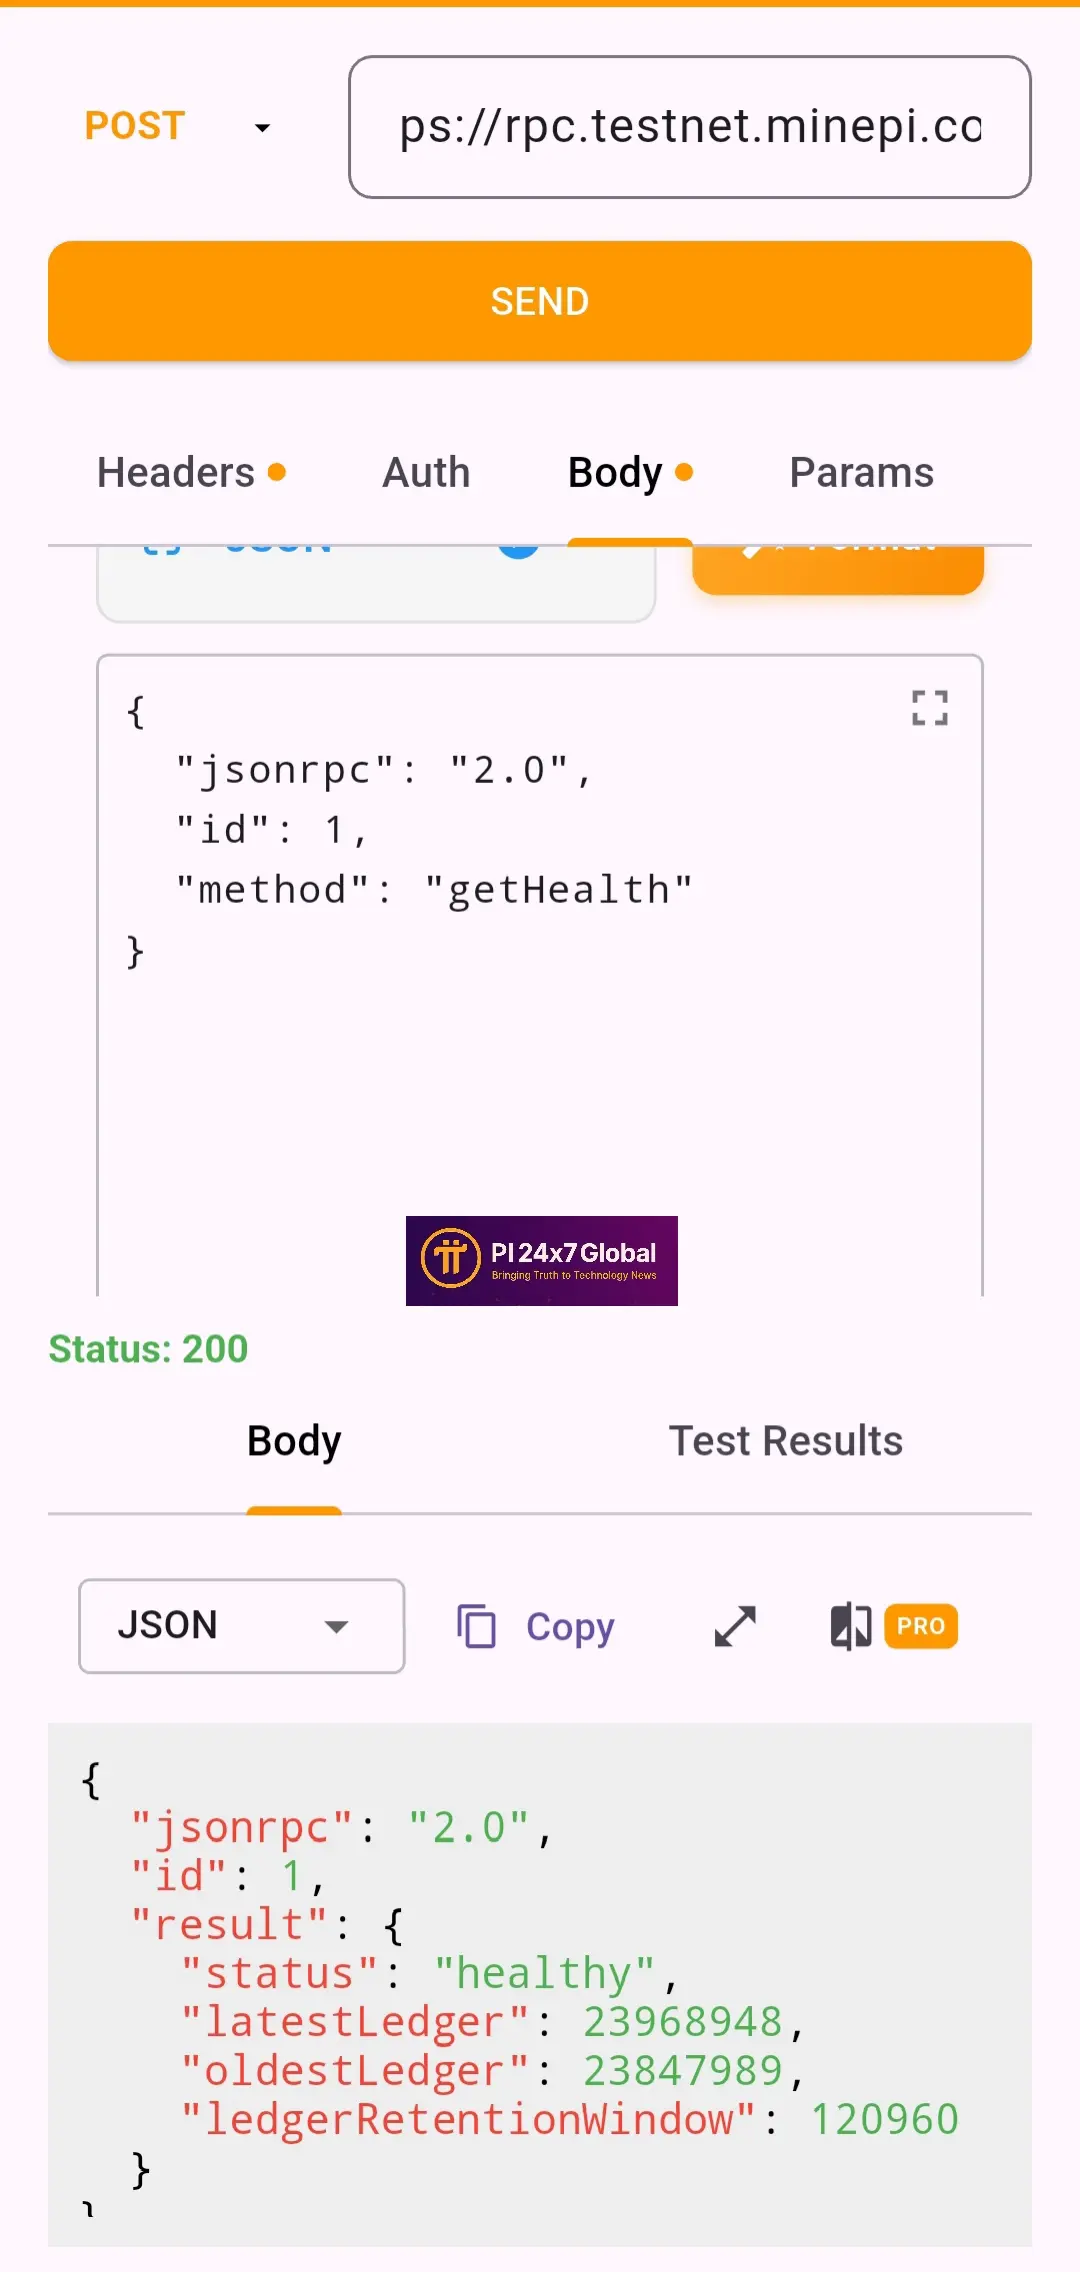Viewport: 1080px width, 2272px height.
Task: Open the Params tab
Action: pos(862,472)
